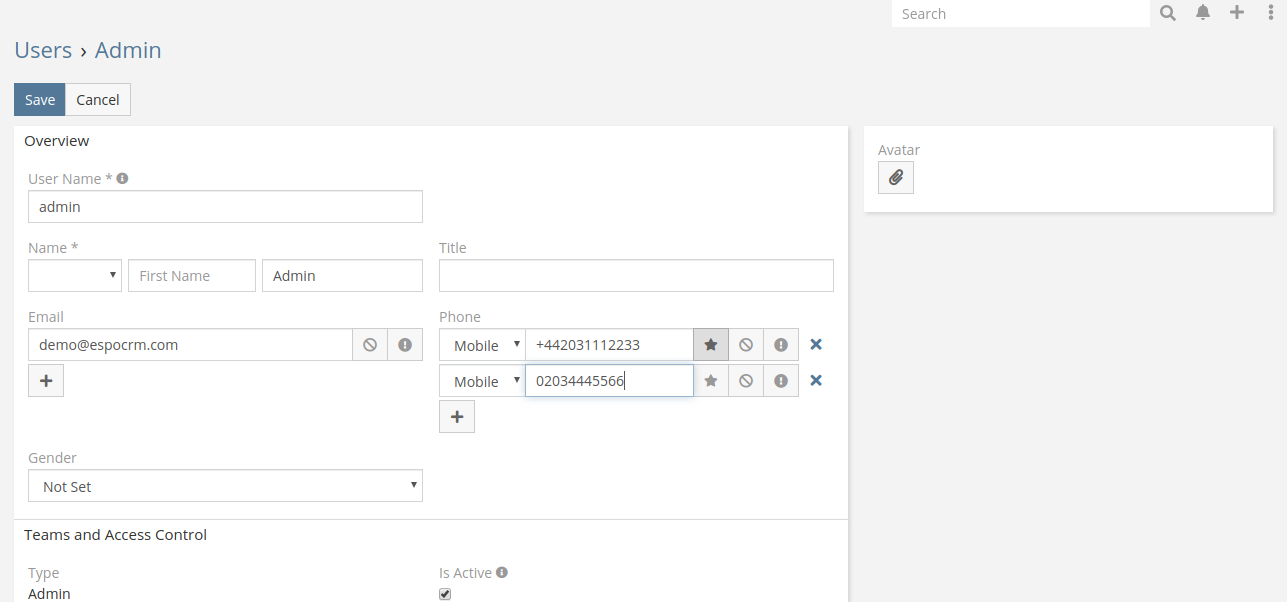The image size is (1287, 602).
Task: Click the search magnifier icon
Action: (x=1168, y=13)
